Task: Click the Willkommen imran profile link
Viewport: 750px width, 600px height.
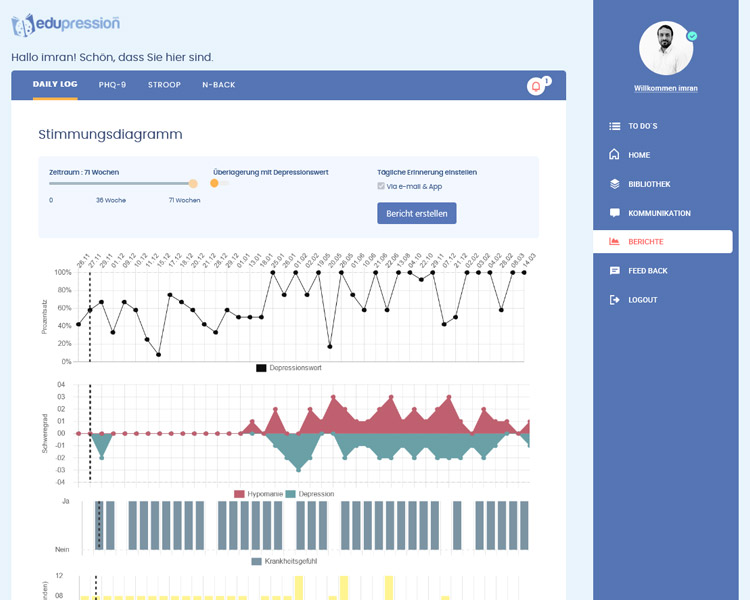Action: [x=665, y=88]
